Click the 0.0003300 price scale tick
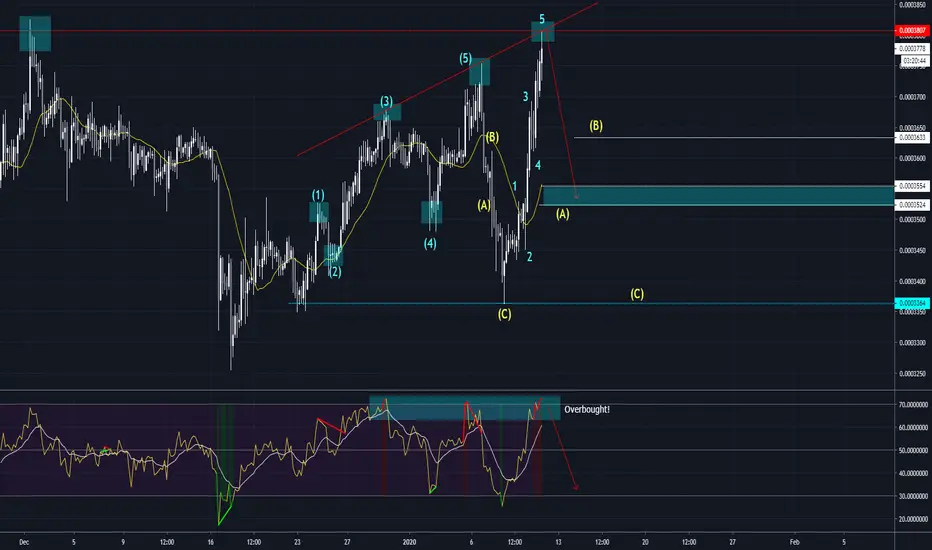 tap(912, 342)
